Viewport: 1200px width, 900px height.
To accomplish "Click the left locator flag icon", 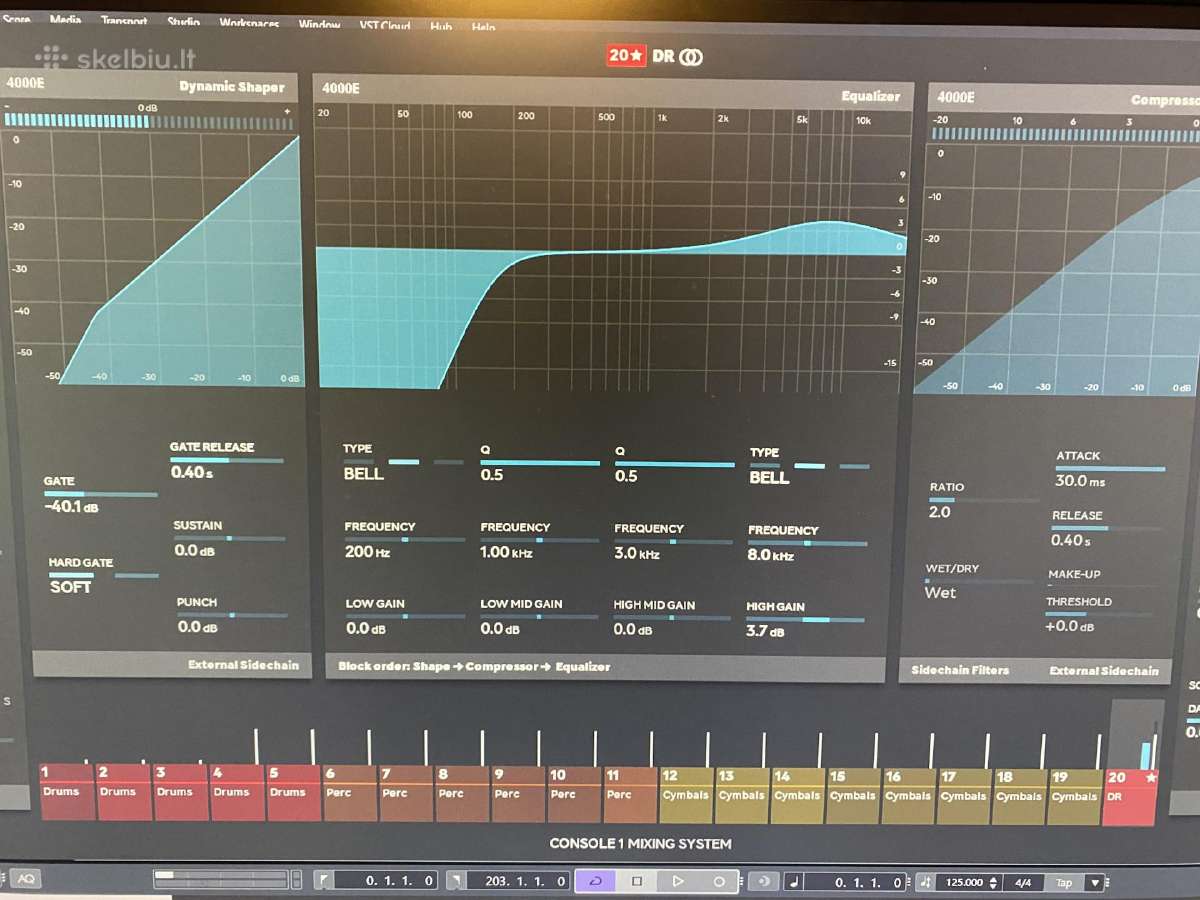I will [x=323, y=881].
